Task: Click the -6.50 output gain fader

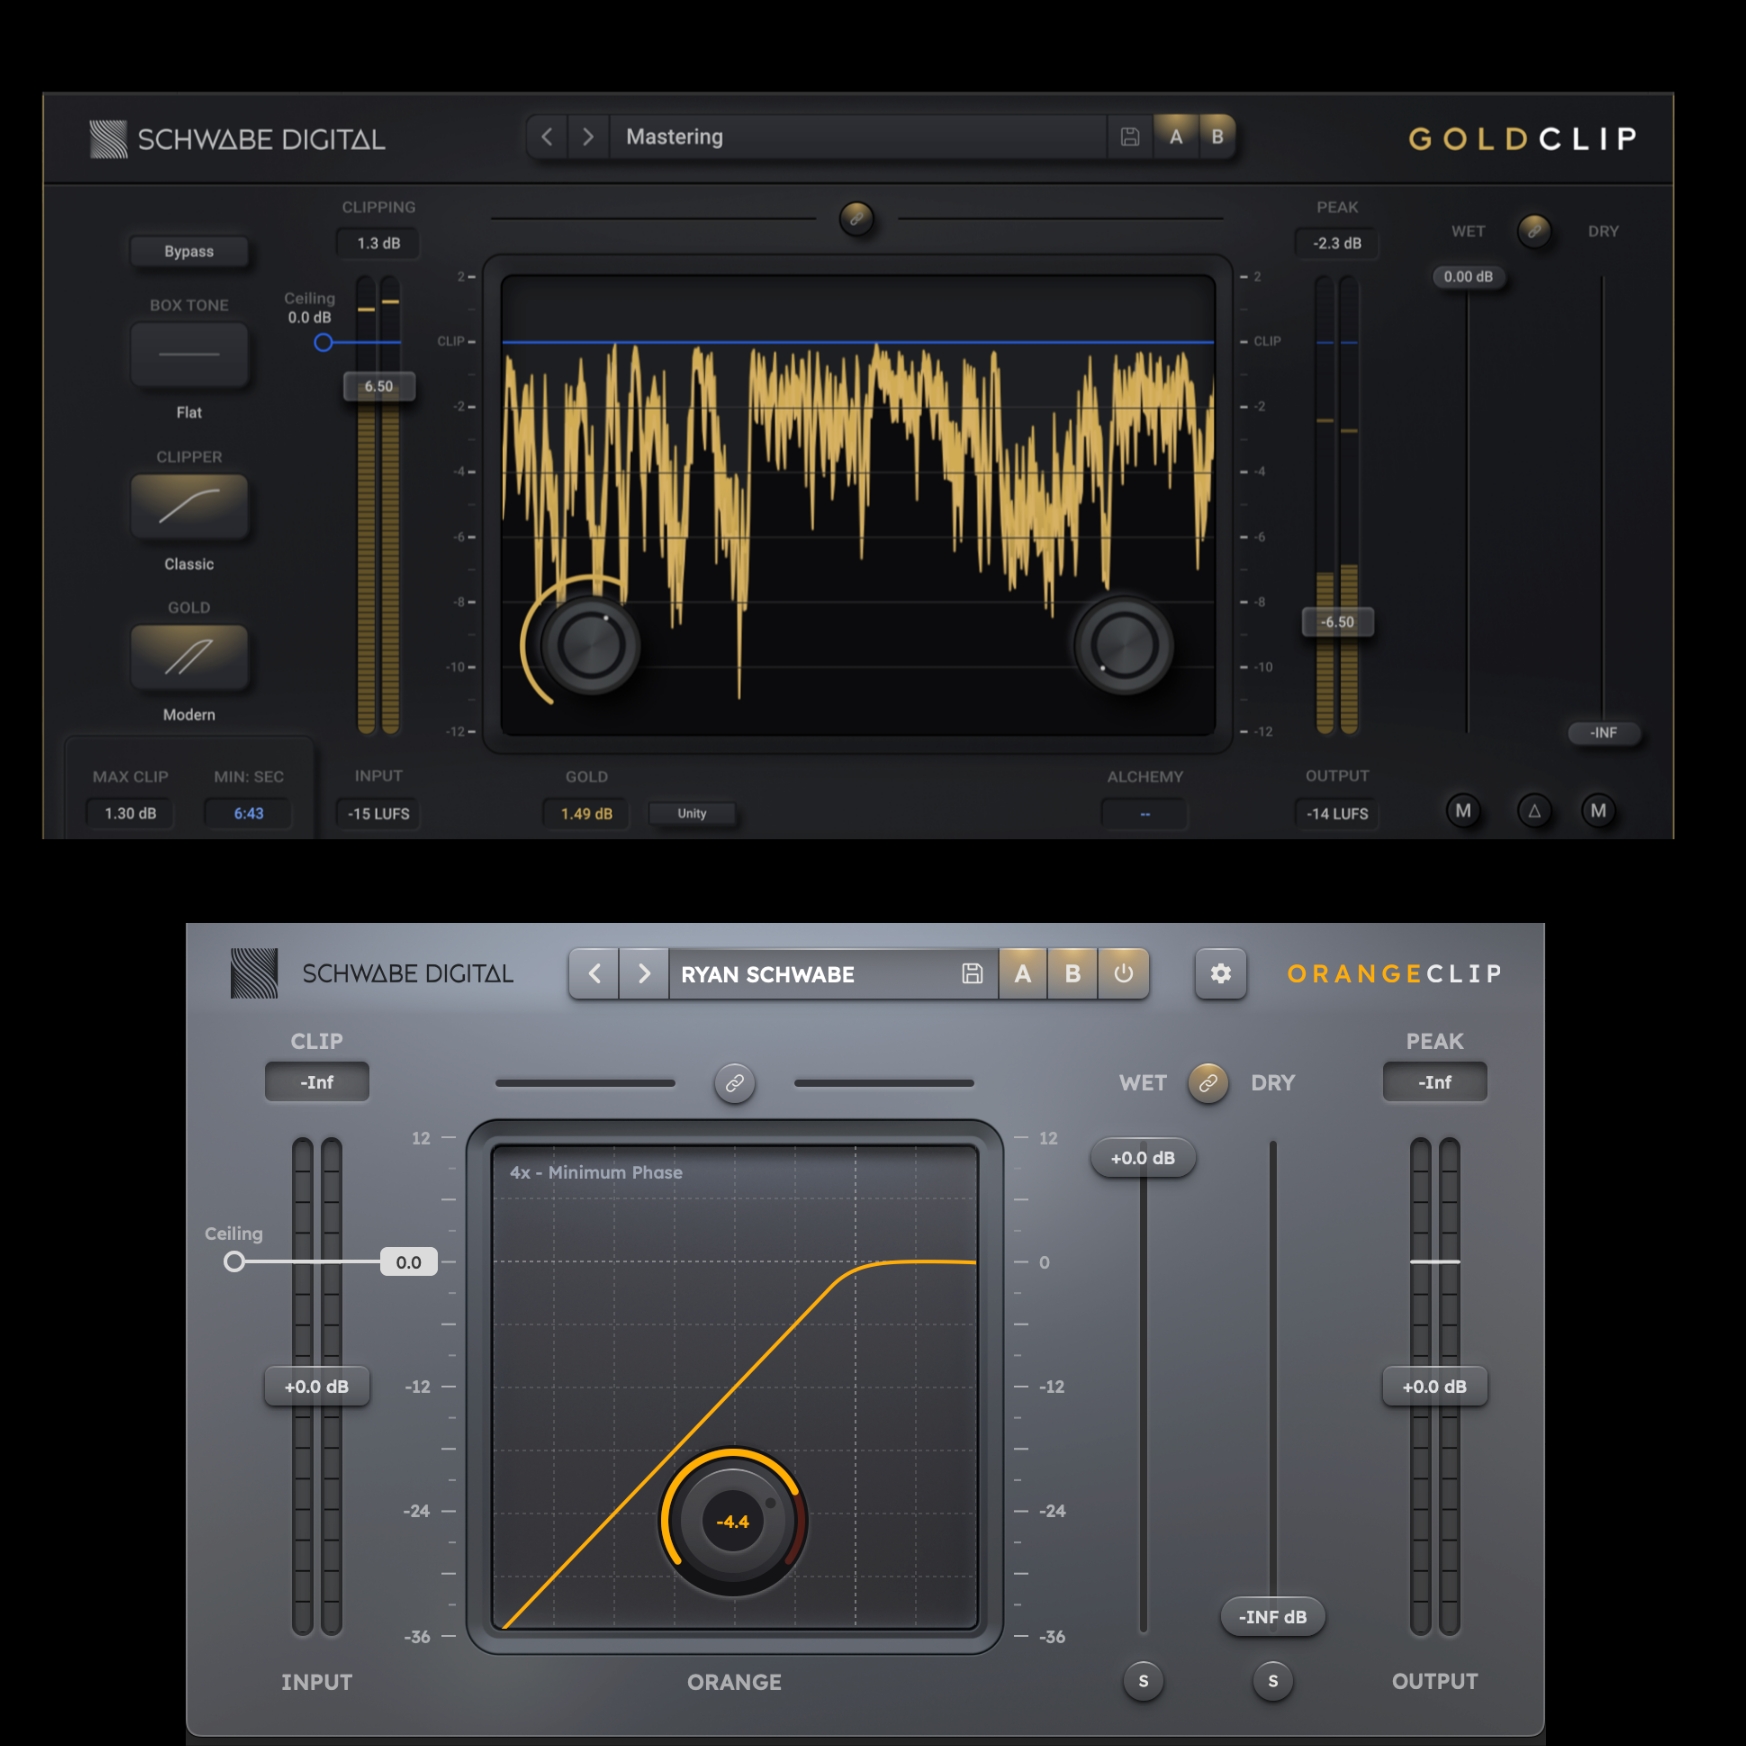Action: (x=1337, y=622)
